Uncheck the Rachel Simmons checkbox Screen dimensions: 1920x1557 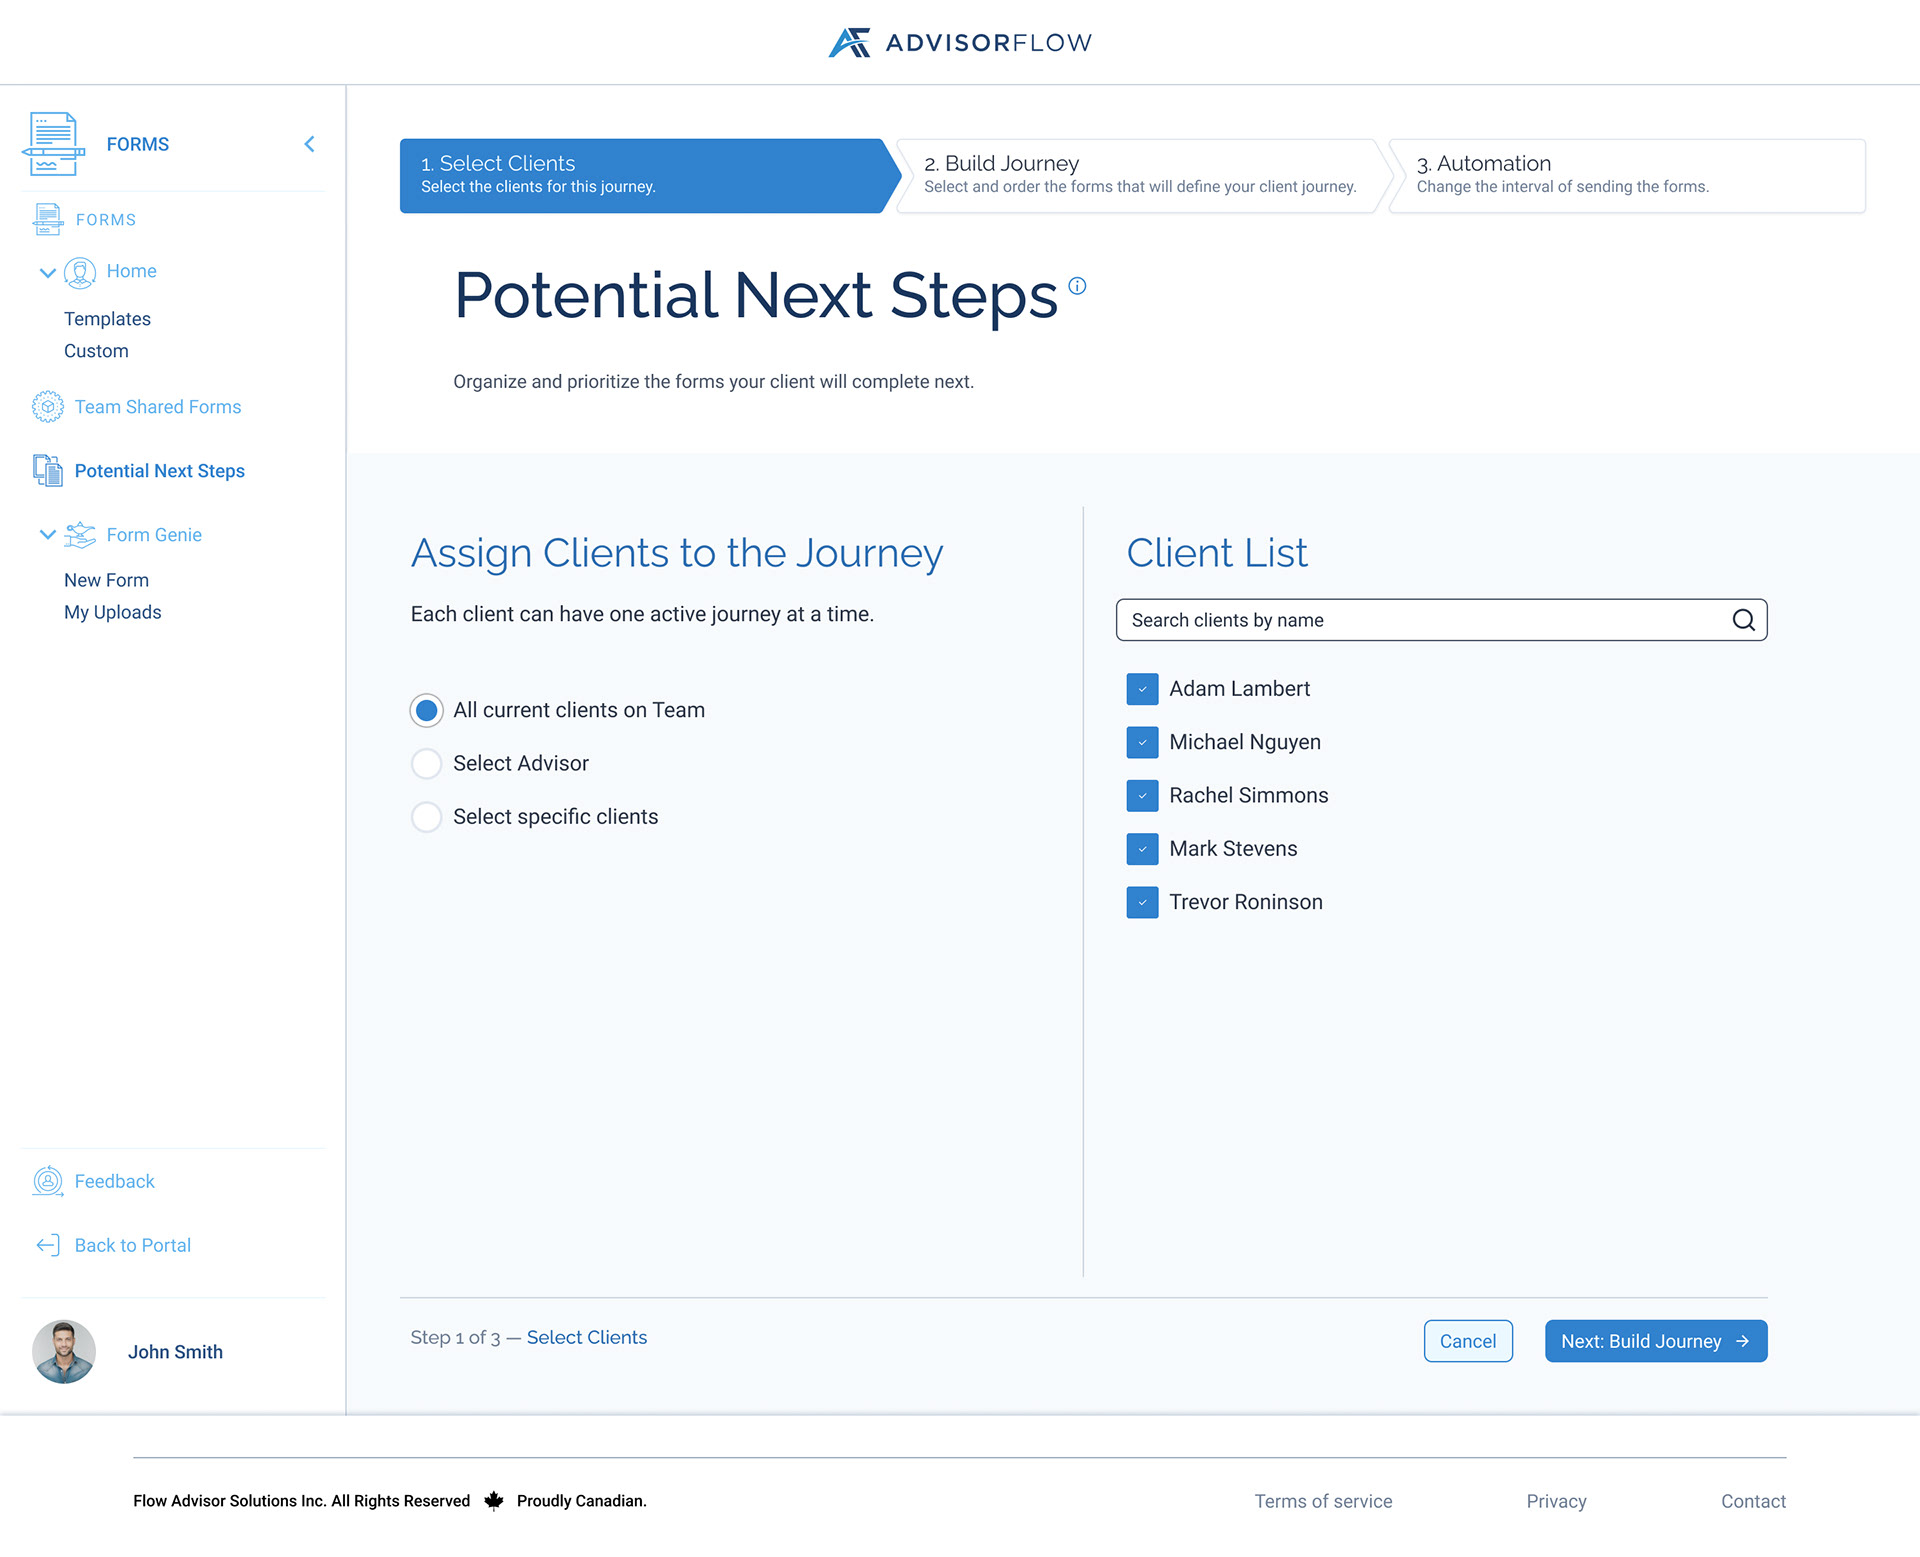(x=1142, y=796)
